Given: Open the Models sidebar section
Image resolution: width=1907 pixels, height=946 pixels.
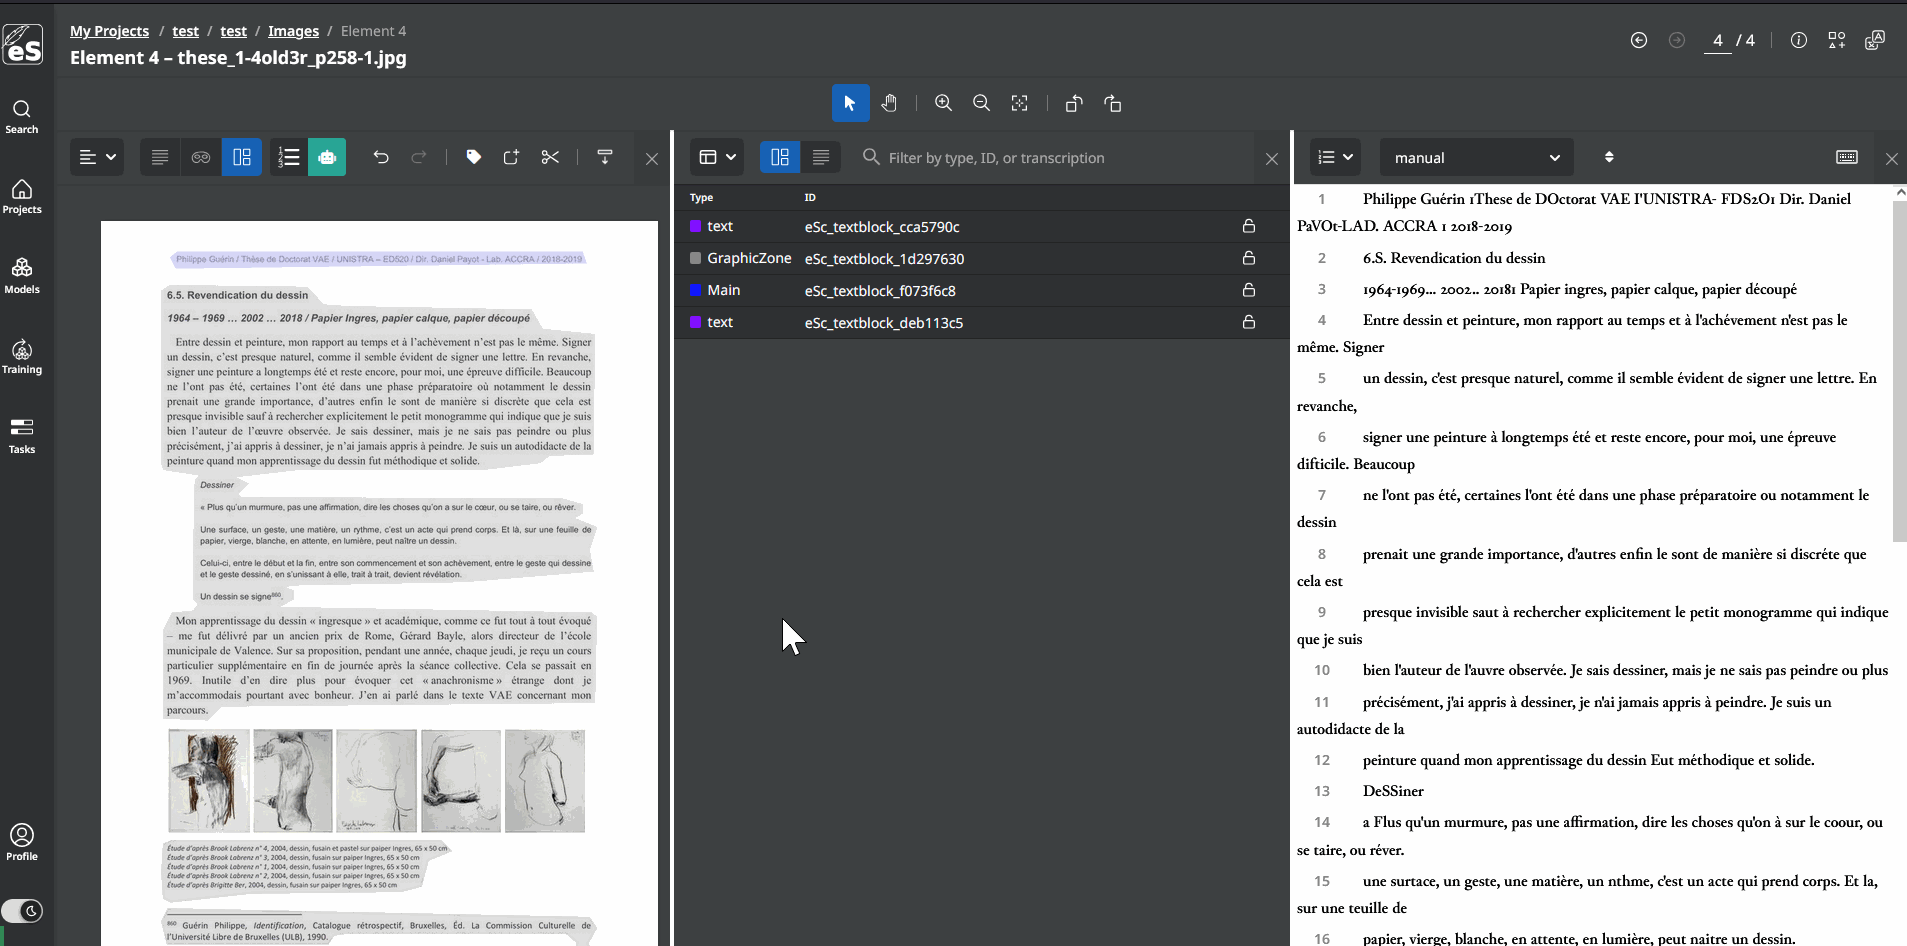Looking at the screenshot, I should pyautogui.click(x=22, y=275).
